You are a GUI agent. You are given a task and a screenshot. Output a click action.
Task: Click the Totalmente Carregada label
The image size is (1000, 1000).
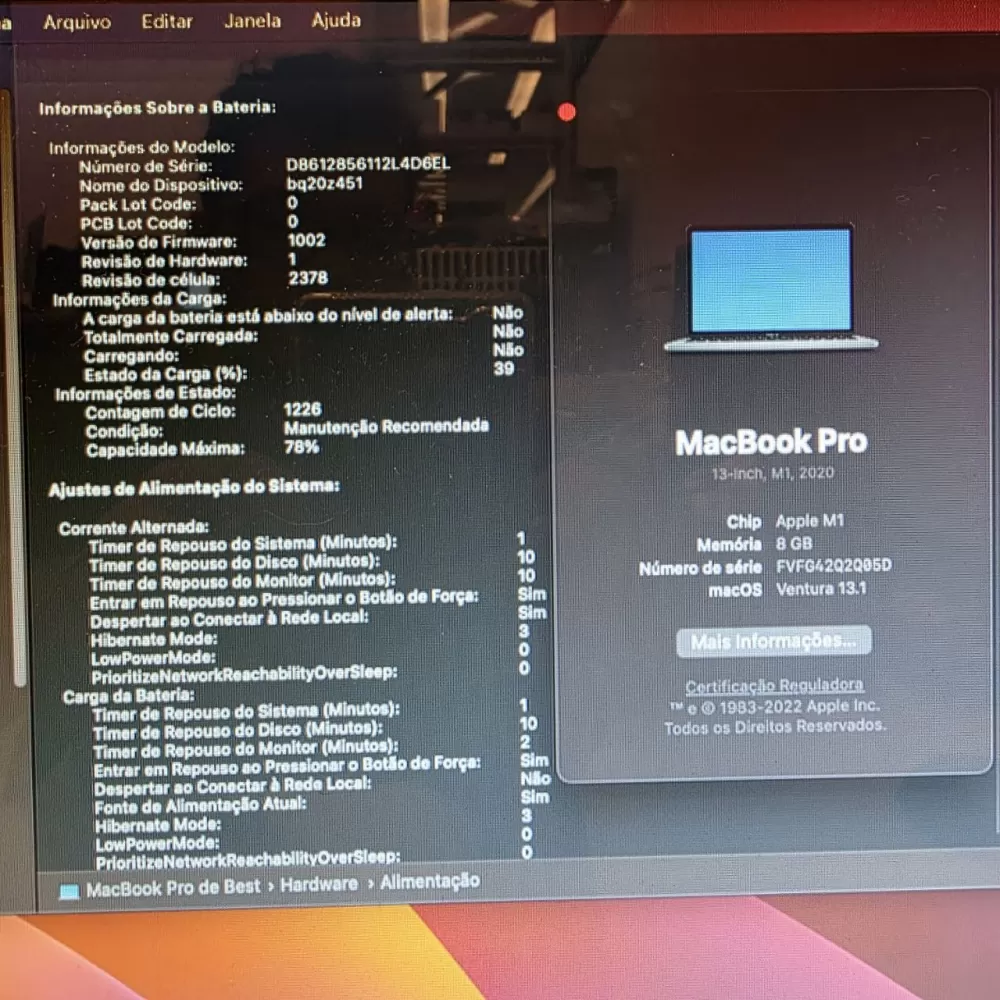(171, 337)
